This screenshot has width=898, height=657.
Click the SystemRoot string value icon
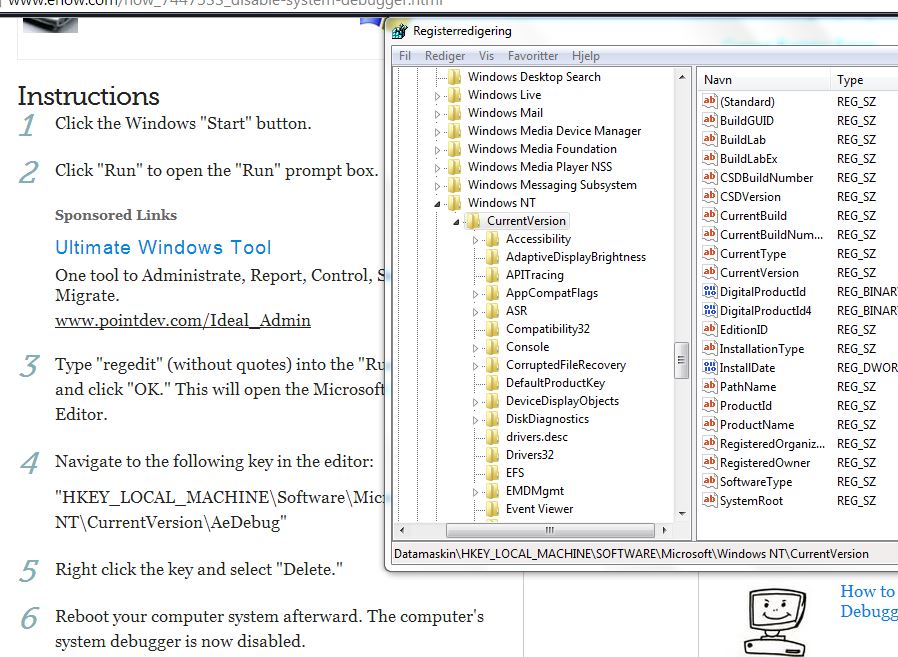click(710, 501)
